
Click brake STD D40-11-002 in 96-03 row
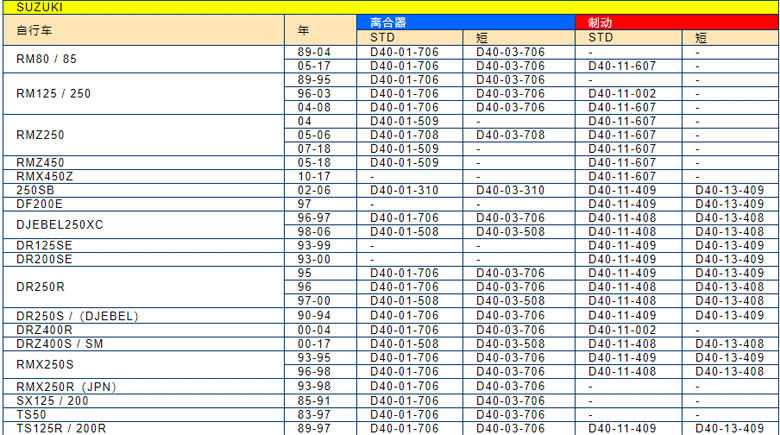point(622,94)
